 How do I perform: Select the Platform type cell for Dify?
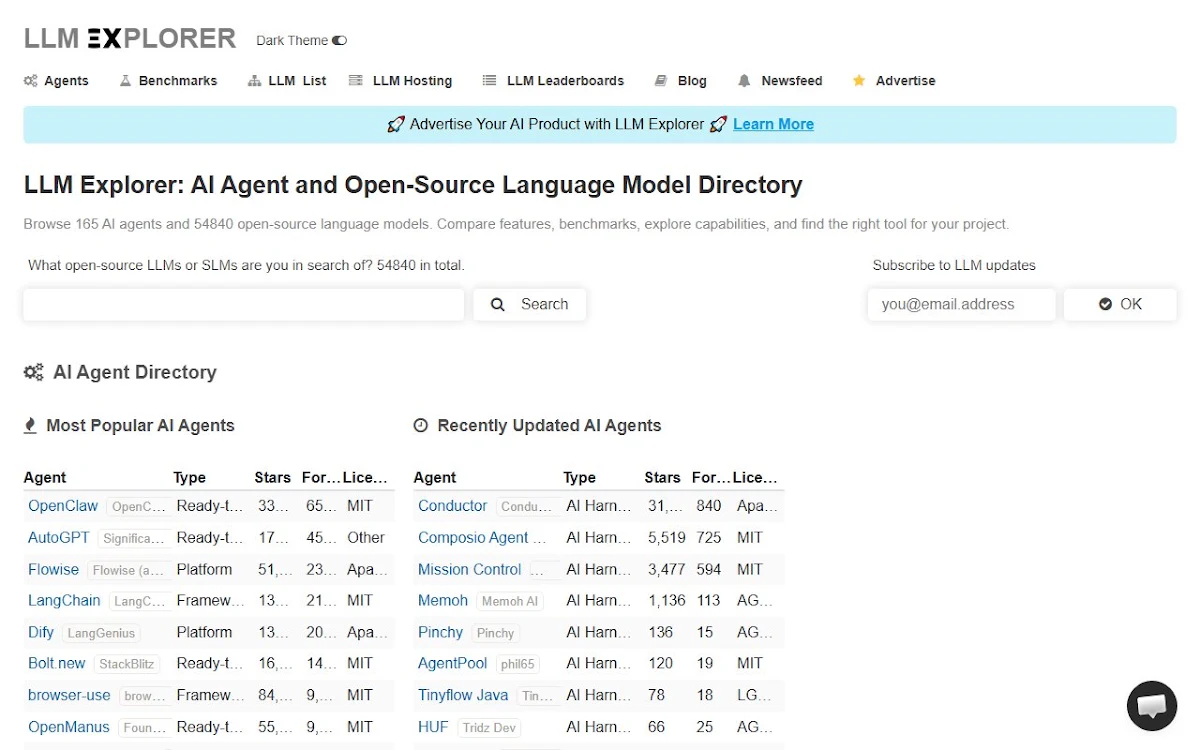coord(204,632)
